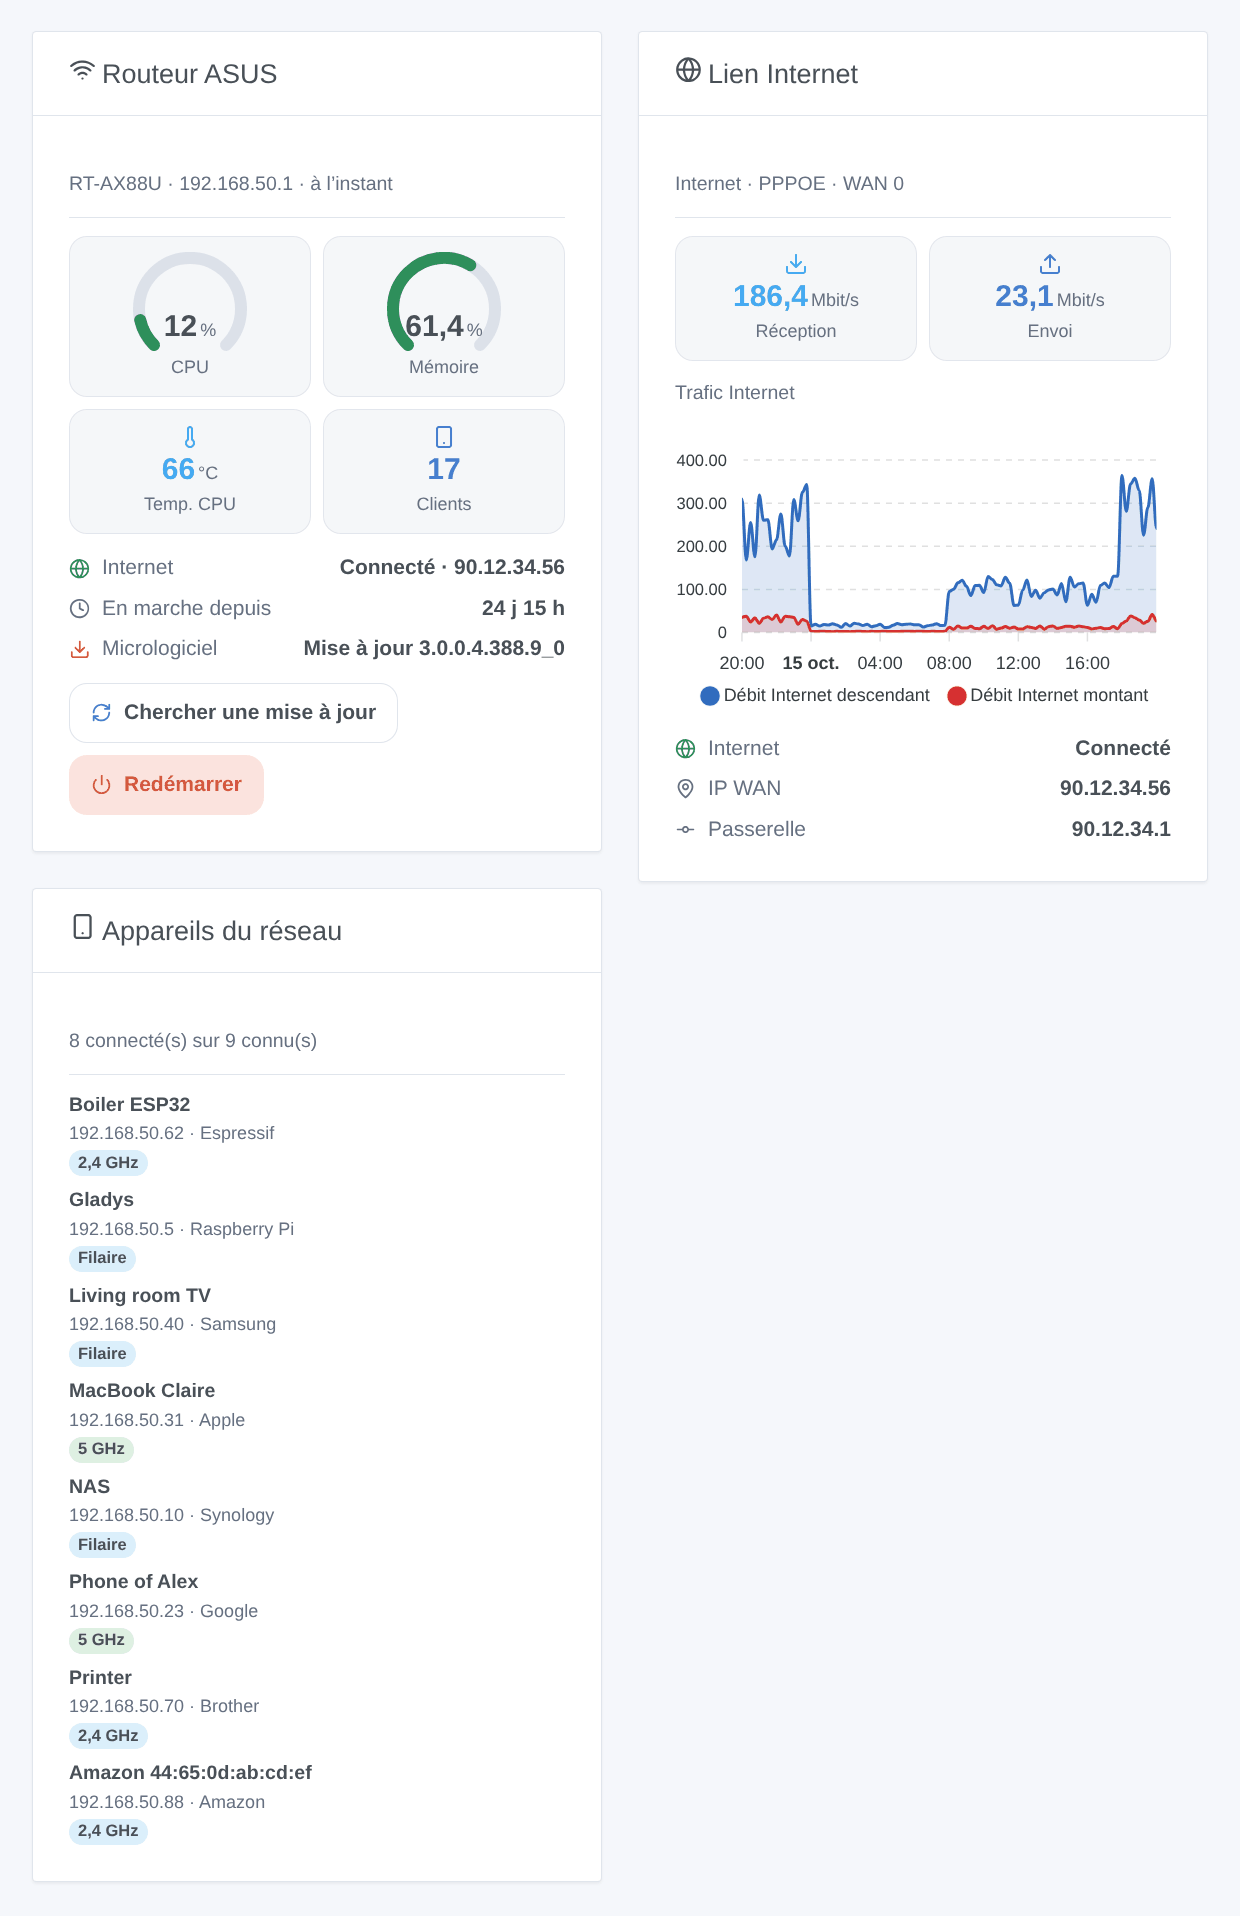Viewport: 1240px width, 1916px height.
Task: Click the download icon above Réception
Action: [x=796, y=264]
